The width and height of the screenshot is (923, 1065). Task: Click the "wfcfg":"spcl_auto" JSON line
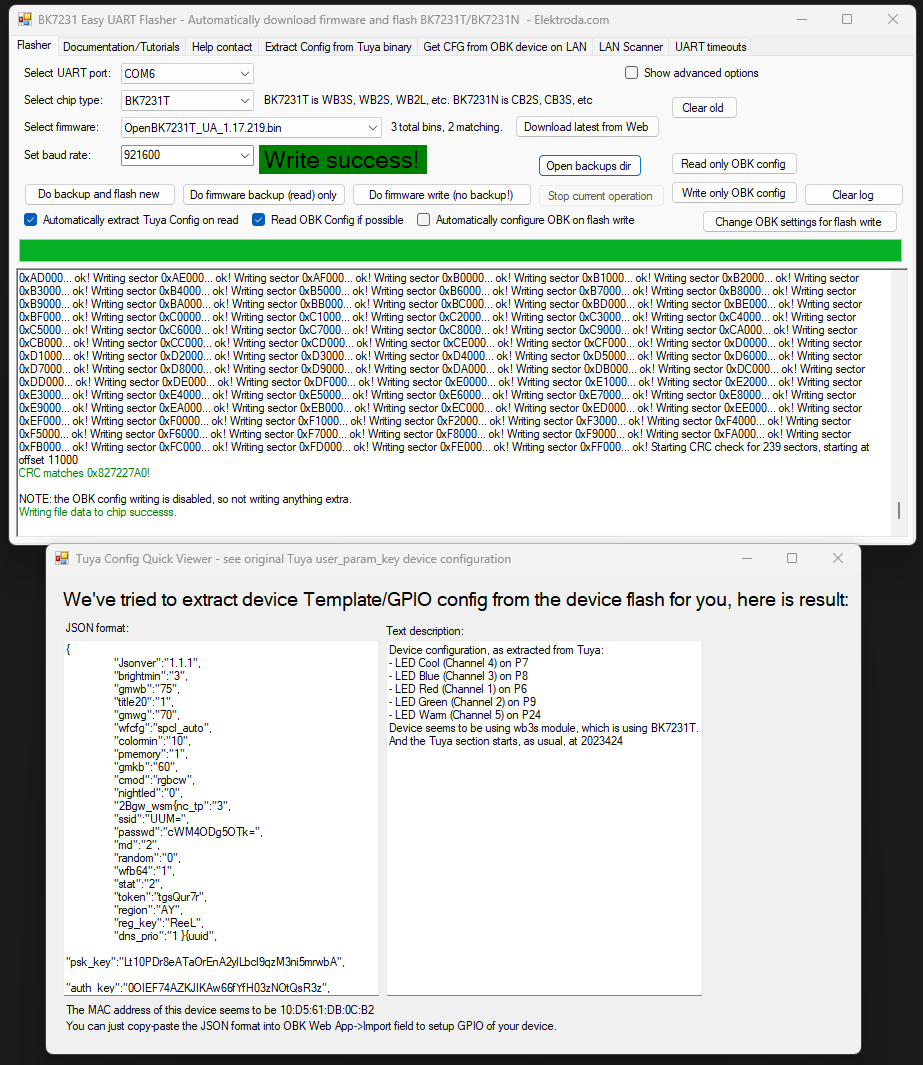point(163,728)
